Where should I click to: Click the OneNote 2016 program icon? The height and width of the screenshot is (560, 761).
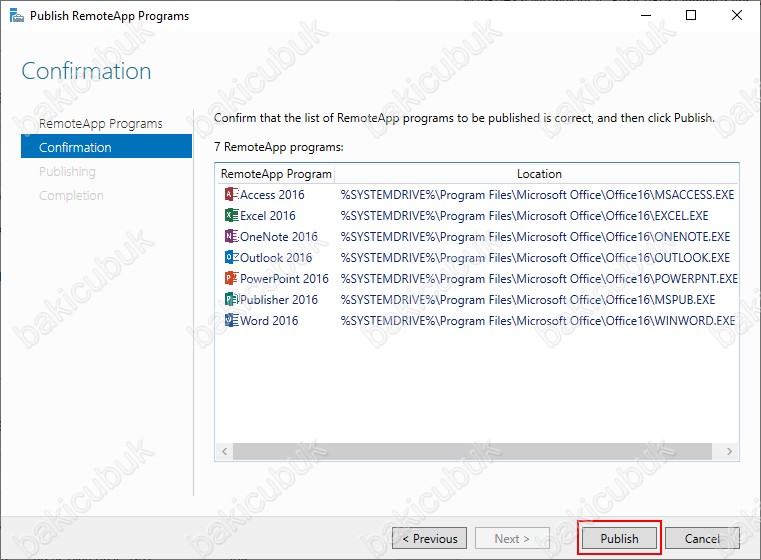(232, 236)
